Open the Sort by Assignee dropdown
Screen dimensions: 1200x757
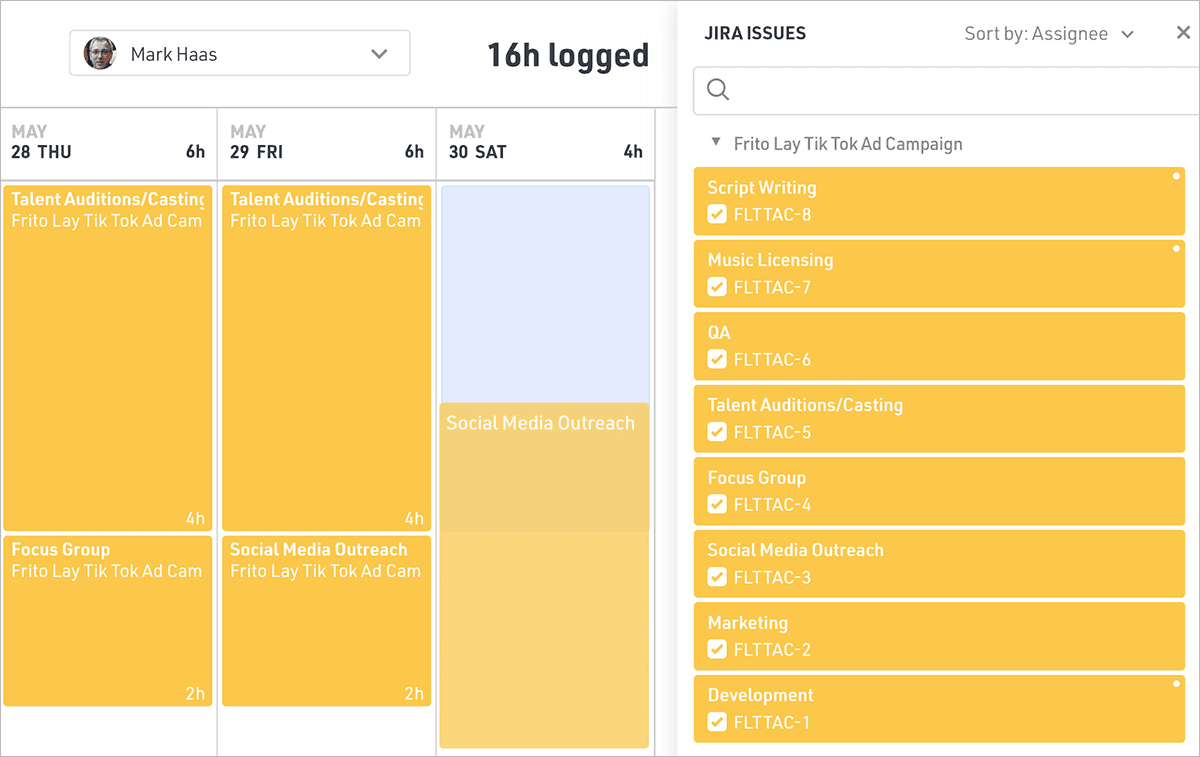1048,34
